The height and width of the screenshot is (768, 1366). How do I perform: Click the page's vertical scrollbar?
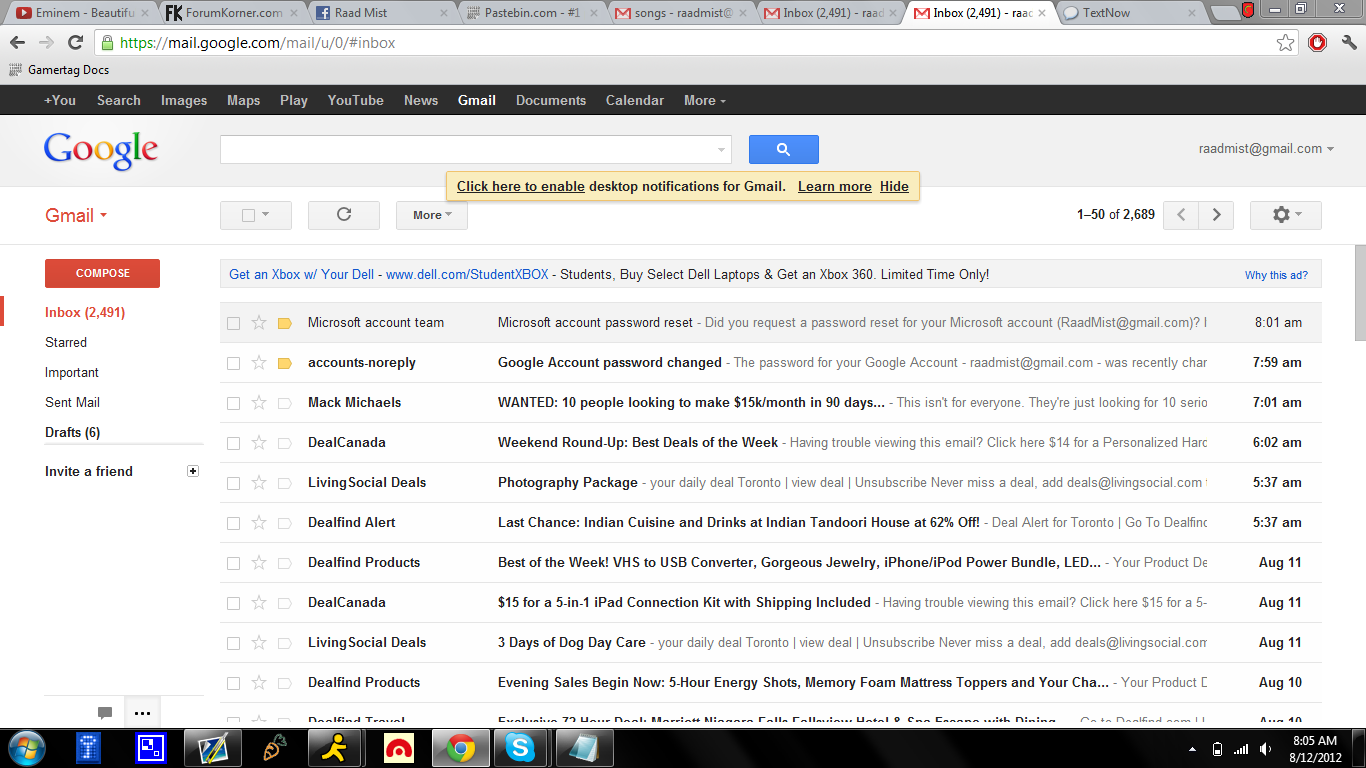coord(1360,295)
